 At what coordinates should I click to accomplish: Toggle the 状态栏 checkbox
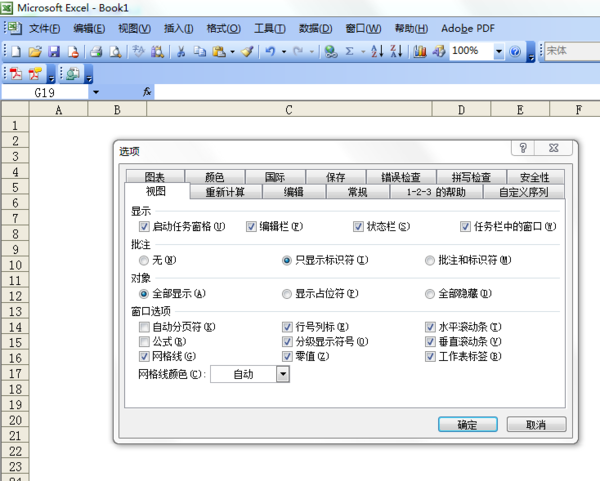pyautogui.click(x=358, y=227)
